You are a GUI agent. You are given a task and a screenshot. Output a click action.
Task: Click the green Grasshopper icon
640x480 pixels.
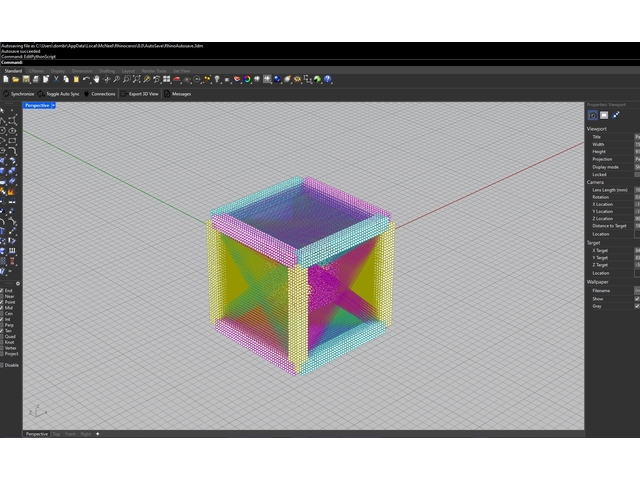(x=318, y=79)
